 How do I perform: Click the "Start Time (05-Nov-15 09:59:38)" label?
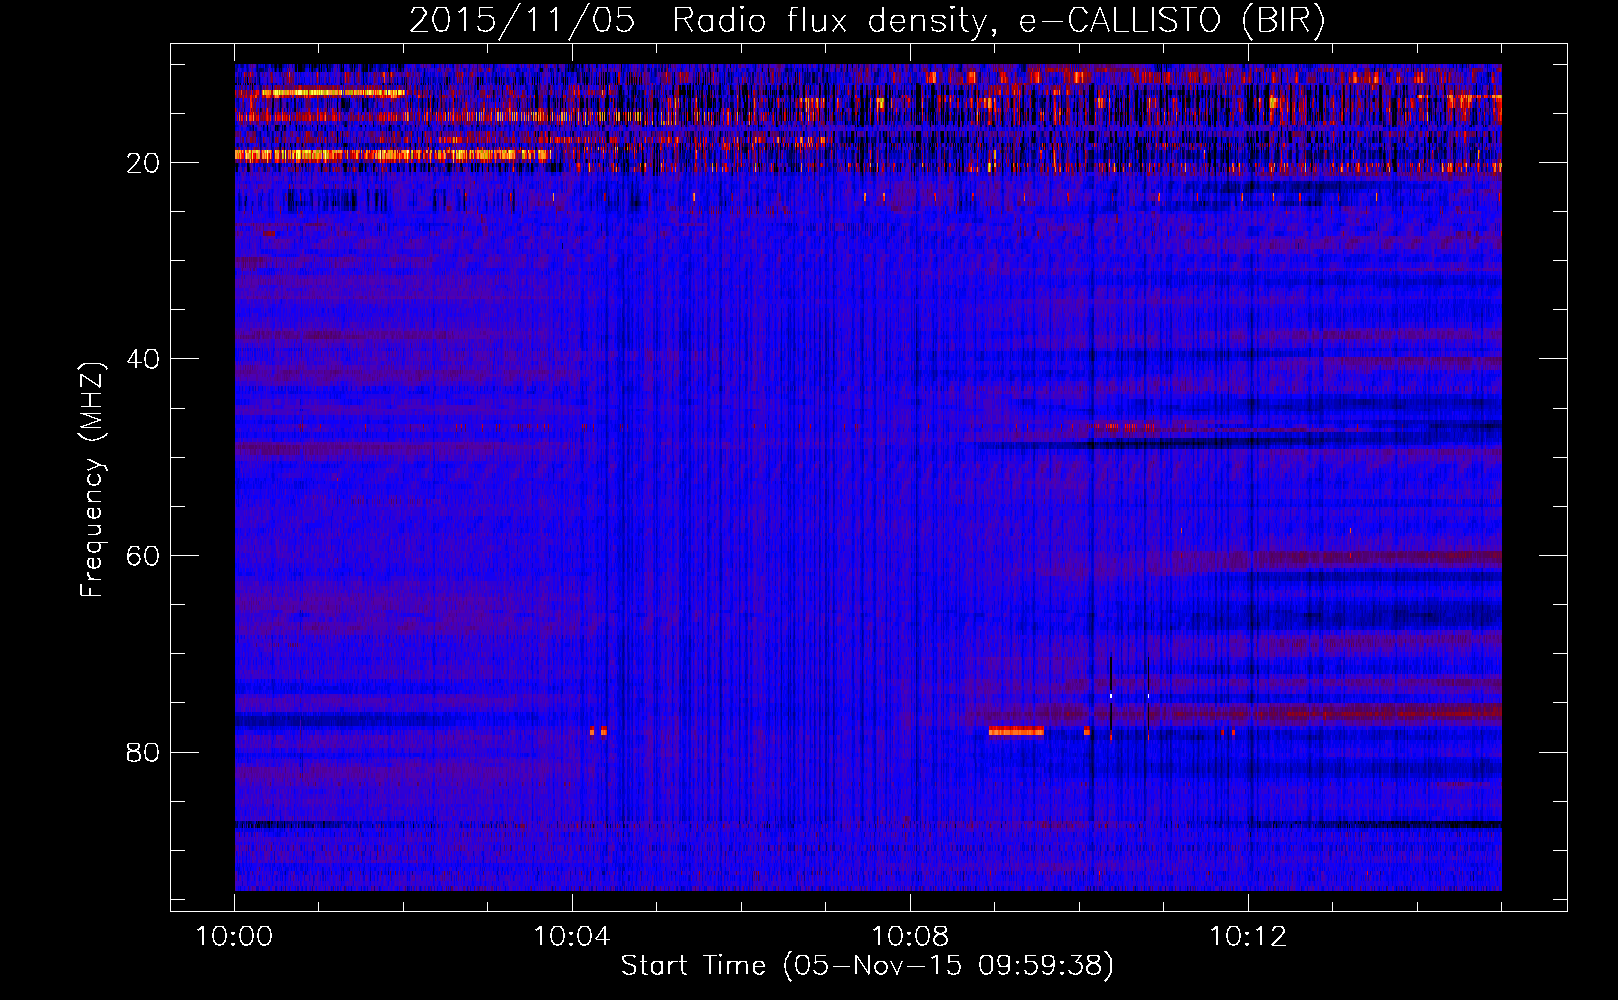coord(867,966)
